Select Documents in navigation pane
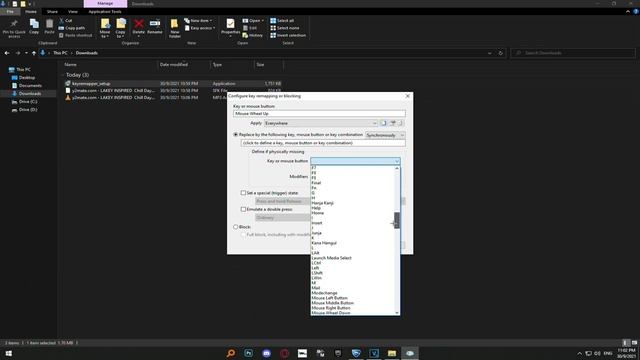The width and height of the screenshot is (640, 360). tap(30, 86)
